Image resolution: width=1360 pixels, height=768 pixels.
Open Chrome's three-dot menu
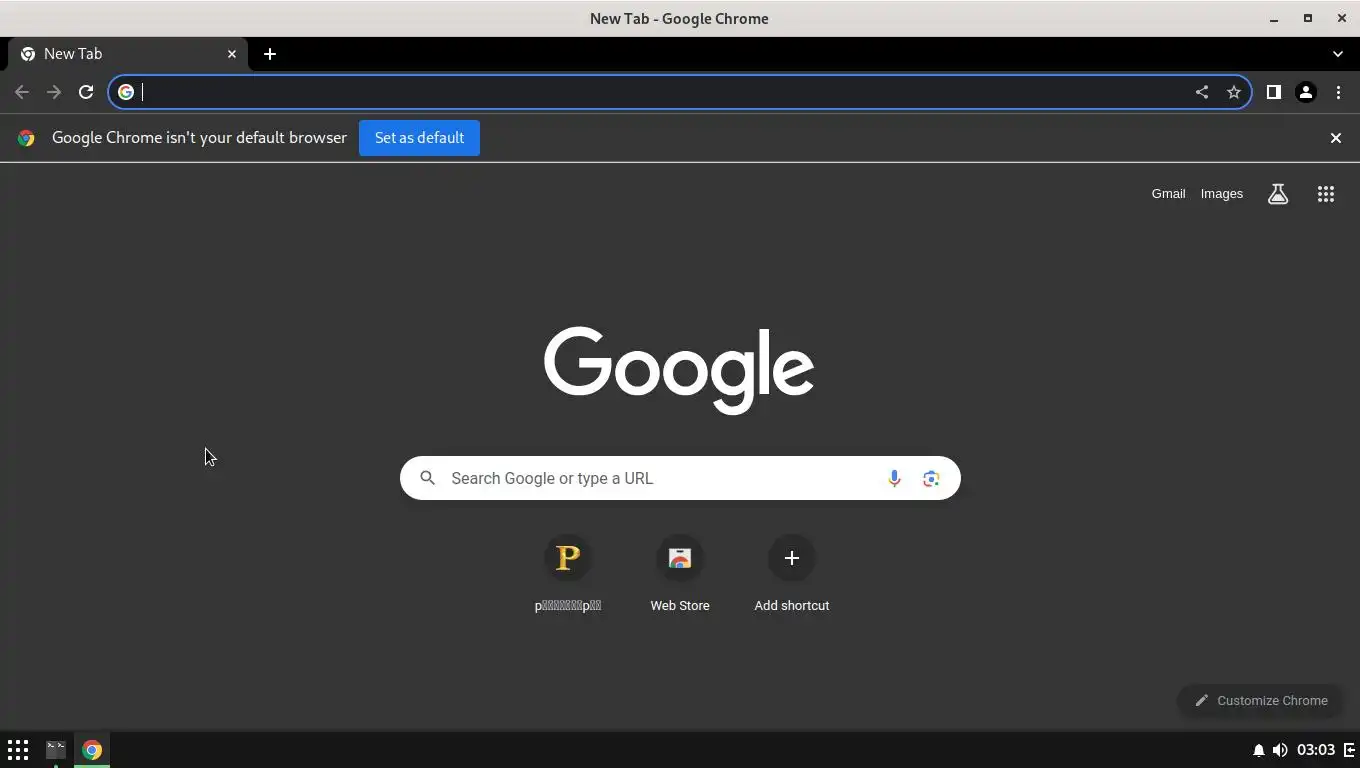tap(1338, 92)
